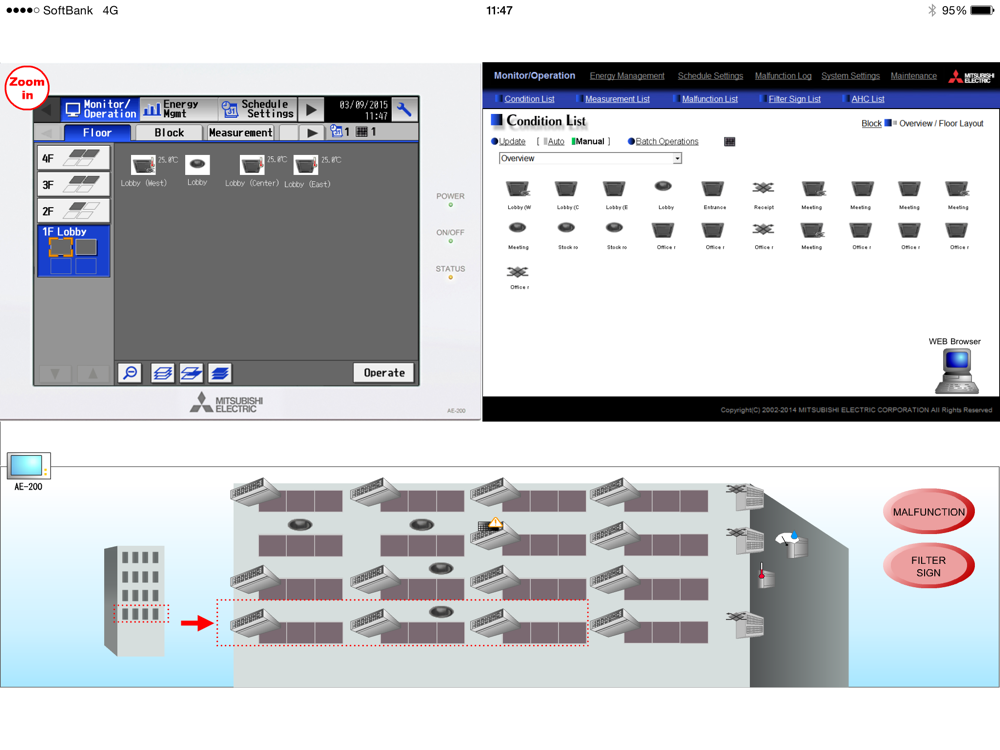Open AHC List link
This screenshot has width=1000, height=750.
tap(868, 99)
